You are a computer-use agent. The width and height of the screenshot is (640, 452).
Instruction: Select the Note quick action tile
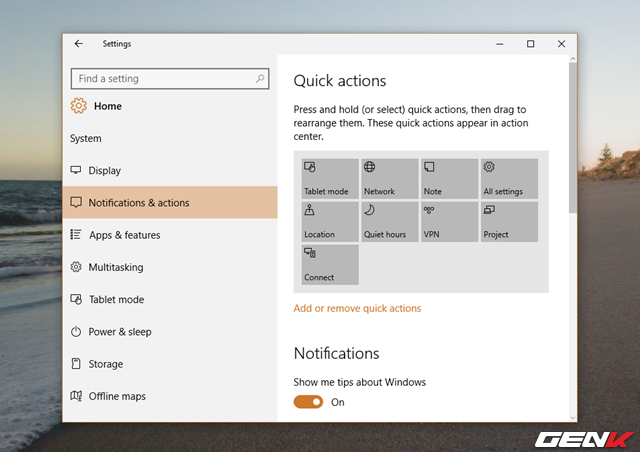[x=449, y=179]
